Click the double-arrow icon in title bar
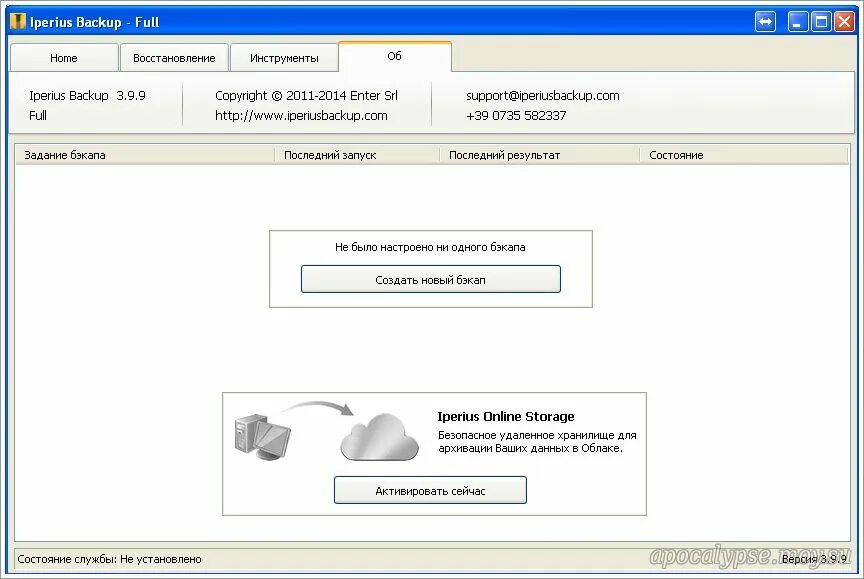Image resolution: width=864 pixels, height=579 pixels. click(765, 22)
